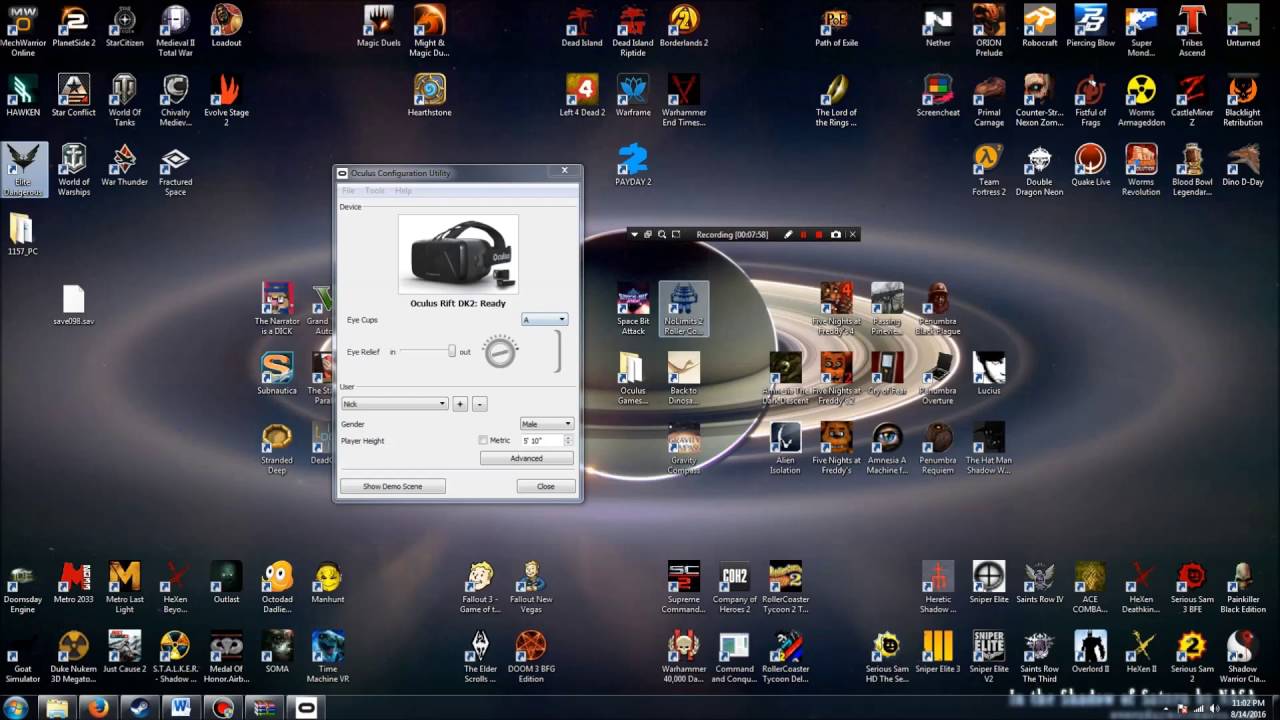Select the Borderlands 2 desktop icon

click(x=684, y=26)
